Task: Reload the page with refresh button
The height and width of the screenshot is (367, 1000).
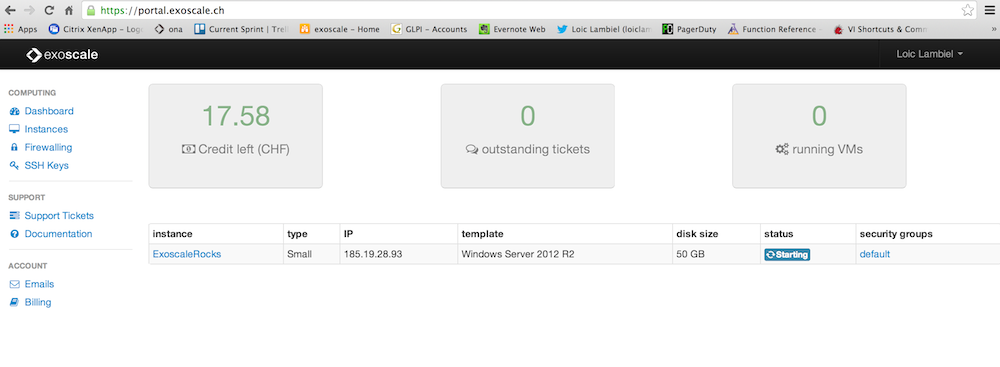Action: coord(49,10)
